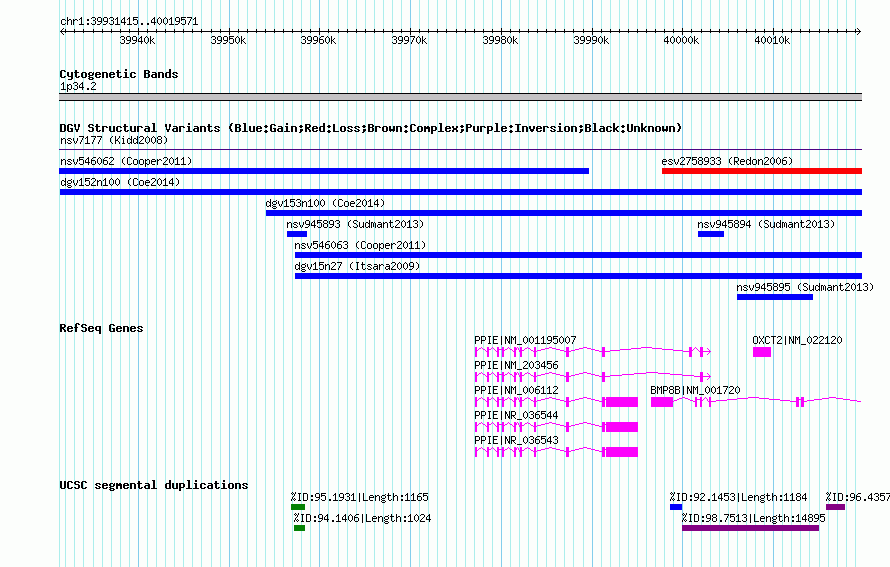Click the PPIE|NM_006112 transcript glyph
Image resolution: width=890 pixels, height=567 pixels.
556,402
